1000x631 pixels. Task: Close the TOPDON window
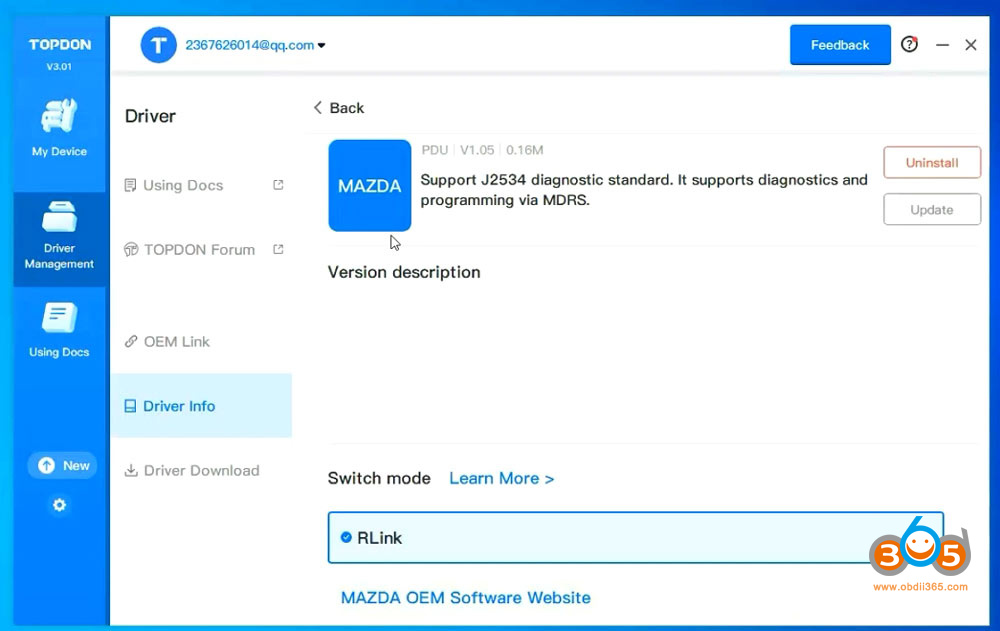[x=971, y=45]
